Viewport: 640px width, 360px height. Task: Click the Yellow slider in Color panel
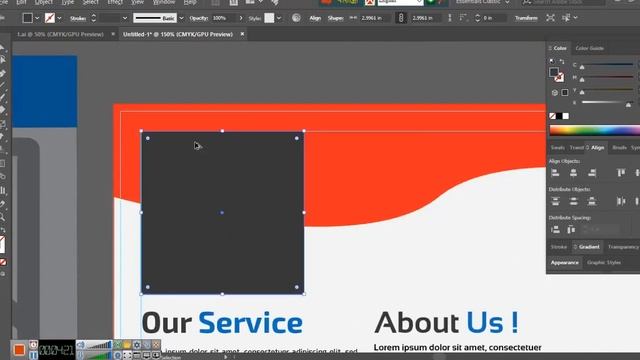click(x=607, y=91)
